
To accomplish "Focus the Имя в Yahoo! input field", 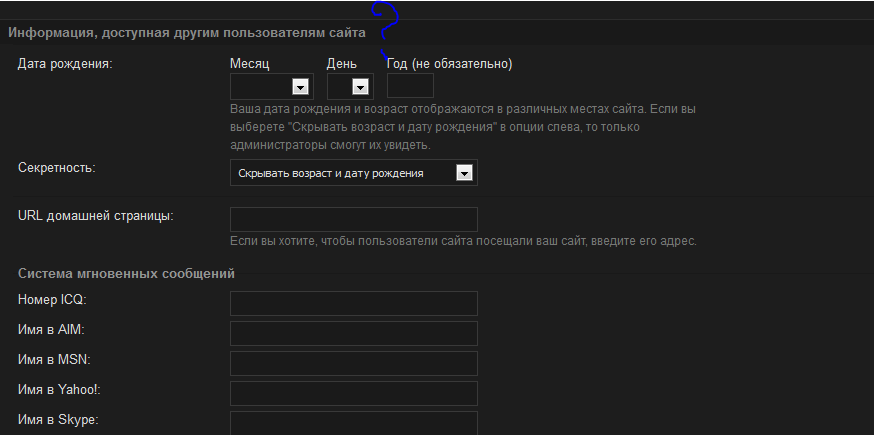I will tap(354, 394).
